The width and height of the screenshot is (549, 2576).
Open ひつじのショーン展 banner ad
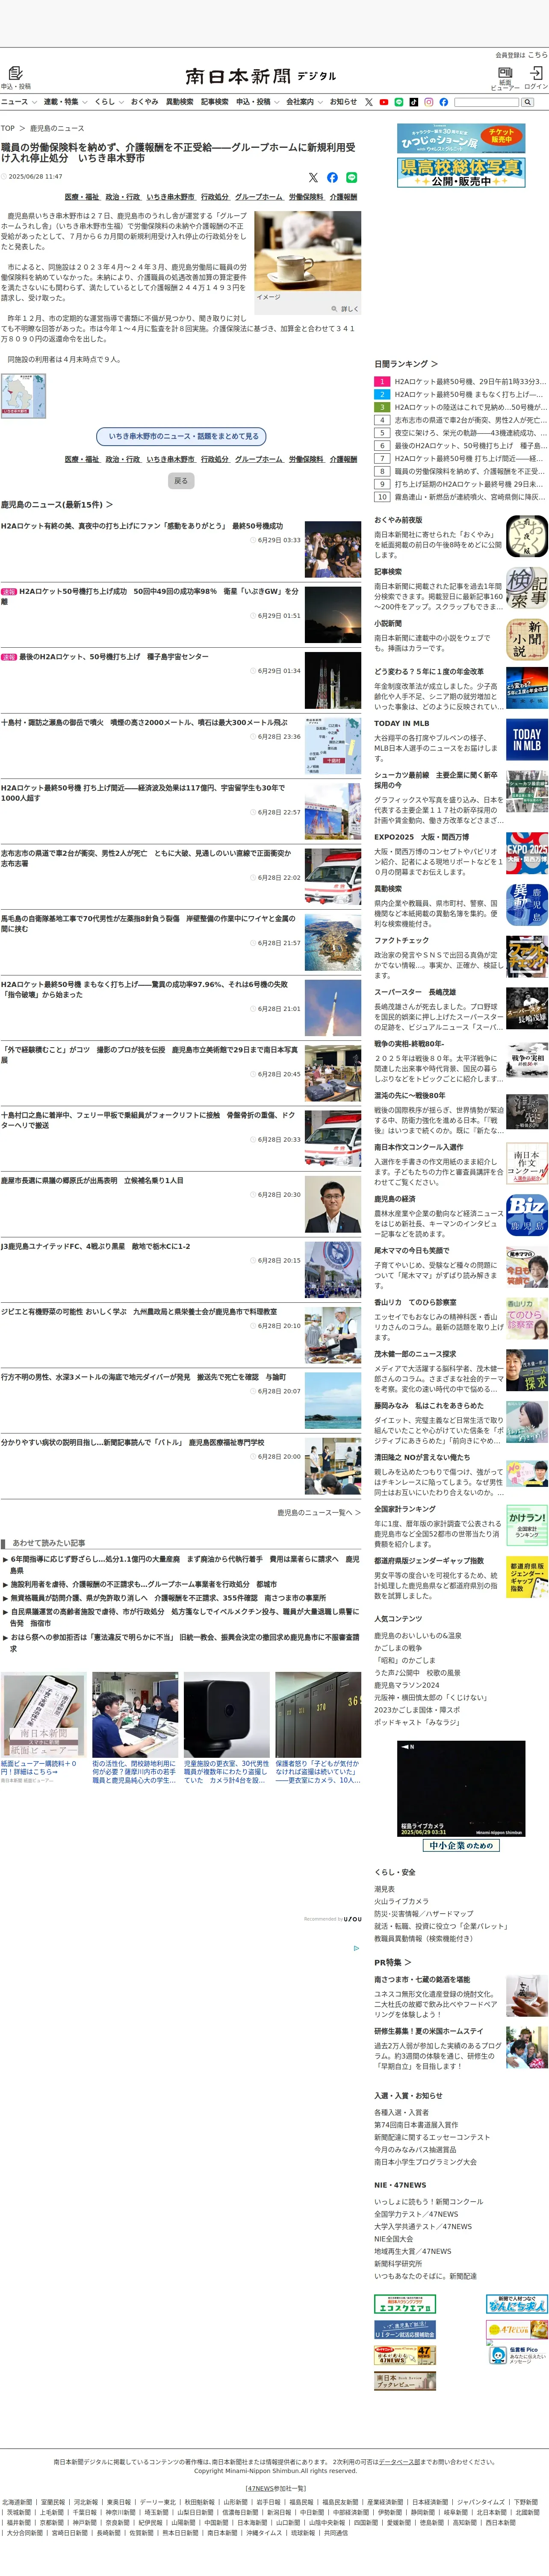(x=461, y=138)
